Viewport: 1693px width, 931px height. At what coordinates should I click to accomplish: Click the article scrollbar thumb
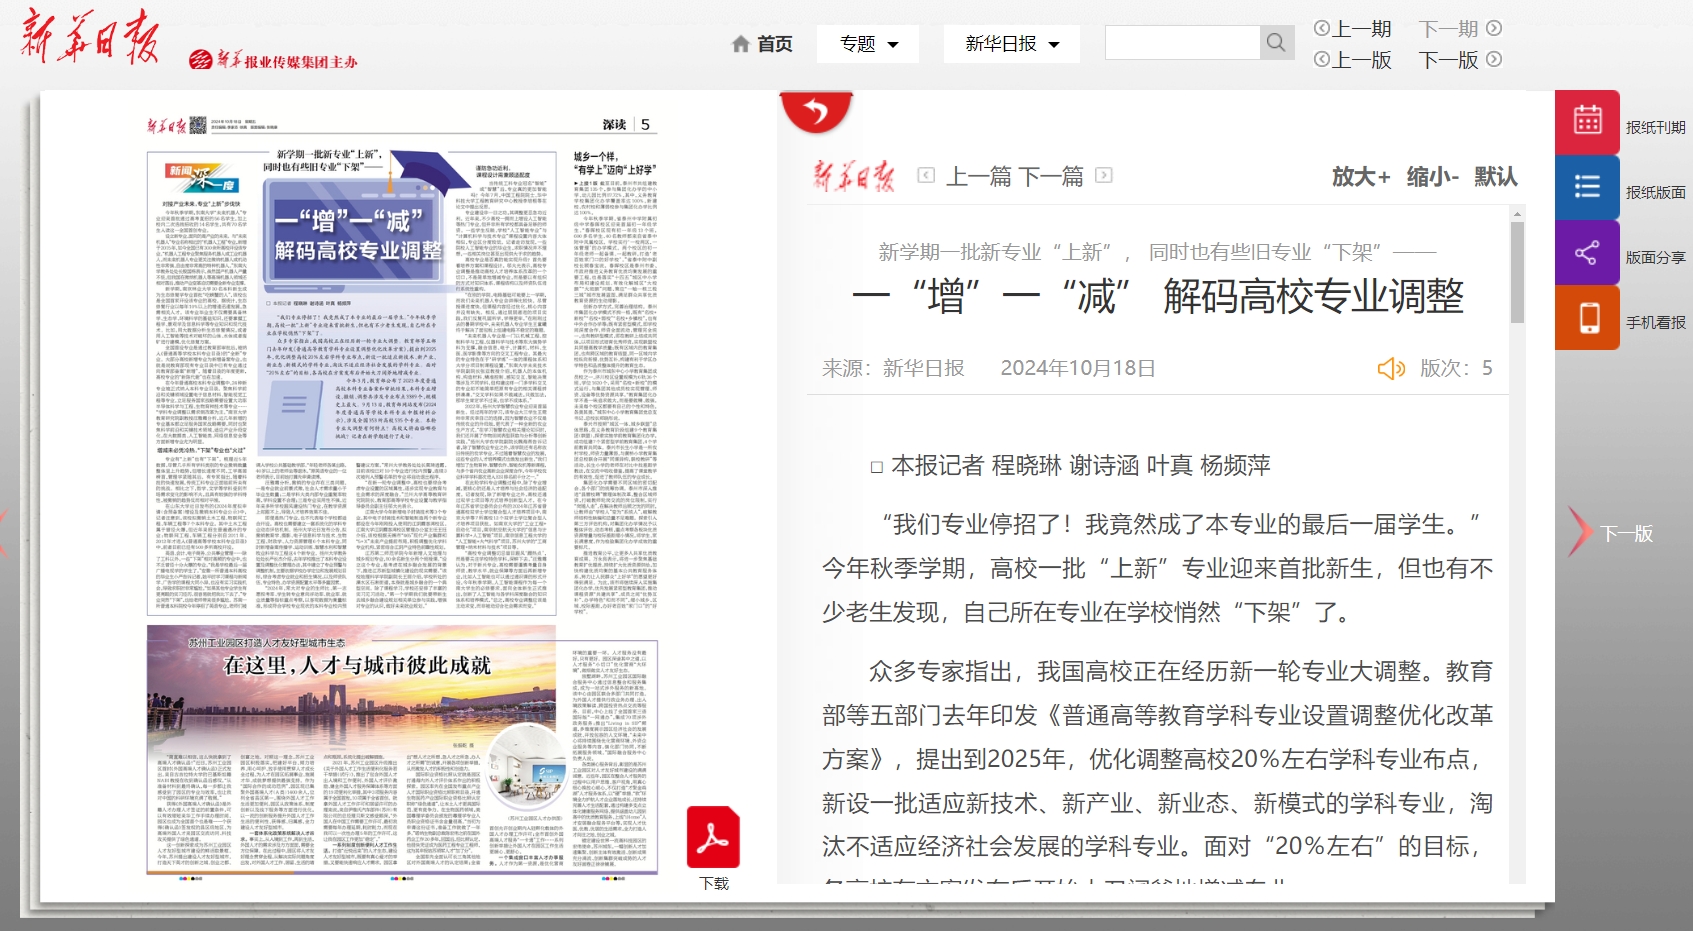tap(1517, 272)
